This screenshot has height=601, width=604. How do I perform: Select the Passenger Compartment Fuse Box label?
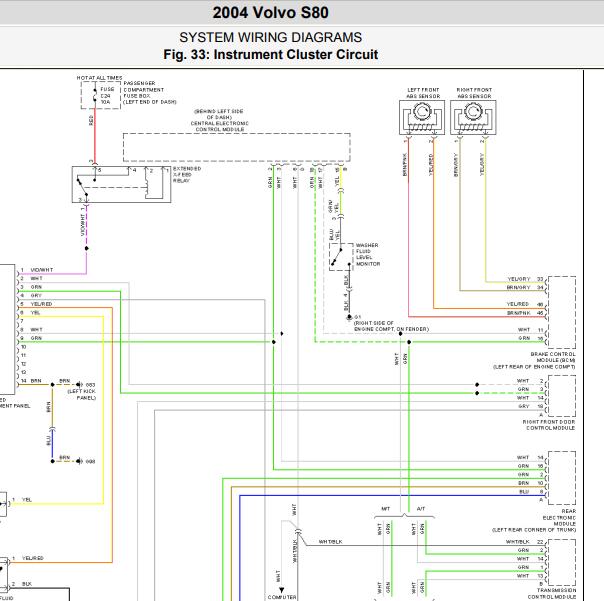(149, 92)
